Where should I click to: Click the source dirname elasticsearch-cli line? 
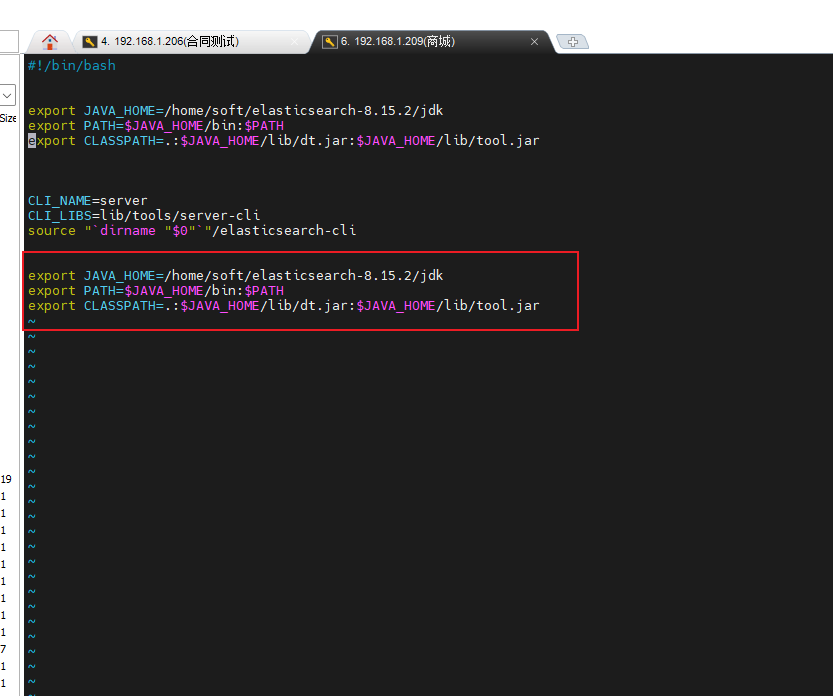pyautogui.click(x=192, y=230)
